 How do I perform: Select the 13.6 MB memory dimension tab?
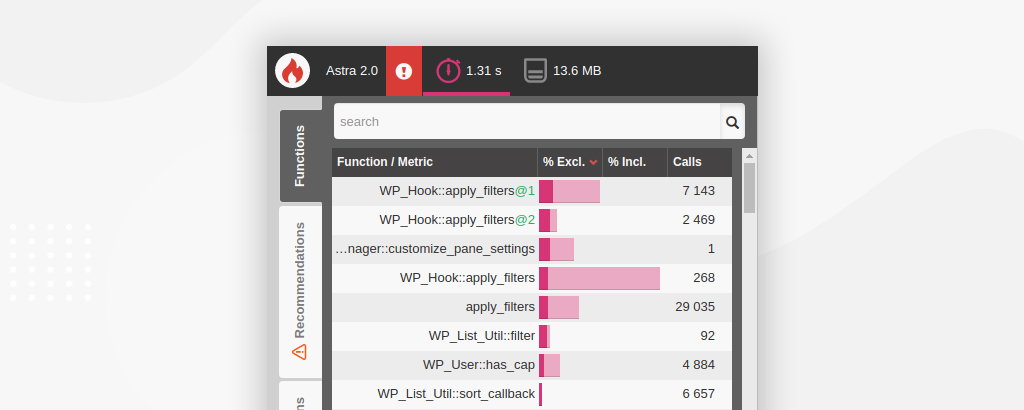562,71
